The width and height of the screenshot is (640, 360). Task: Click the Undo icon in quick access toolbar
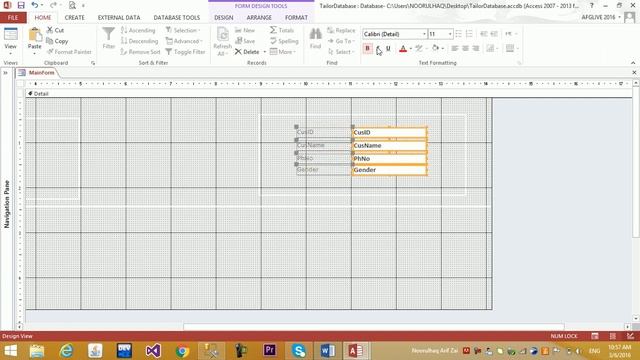pyautogui.click(x=35, y=5)
